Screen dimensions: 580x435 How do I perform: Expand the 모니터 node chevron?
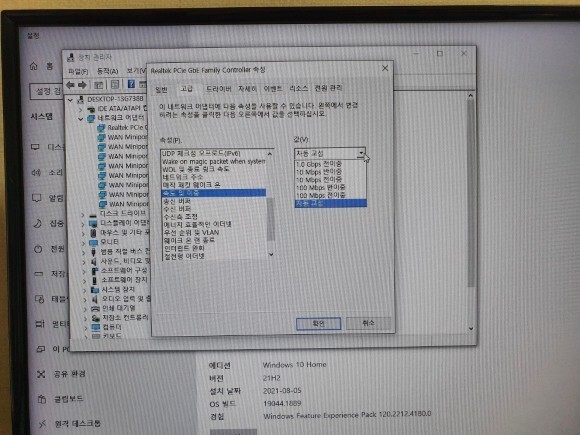coord(84,243)
